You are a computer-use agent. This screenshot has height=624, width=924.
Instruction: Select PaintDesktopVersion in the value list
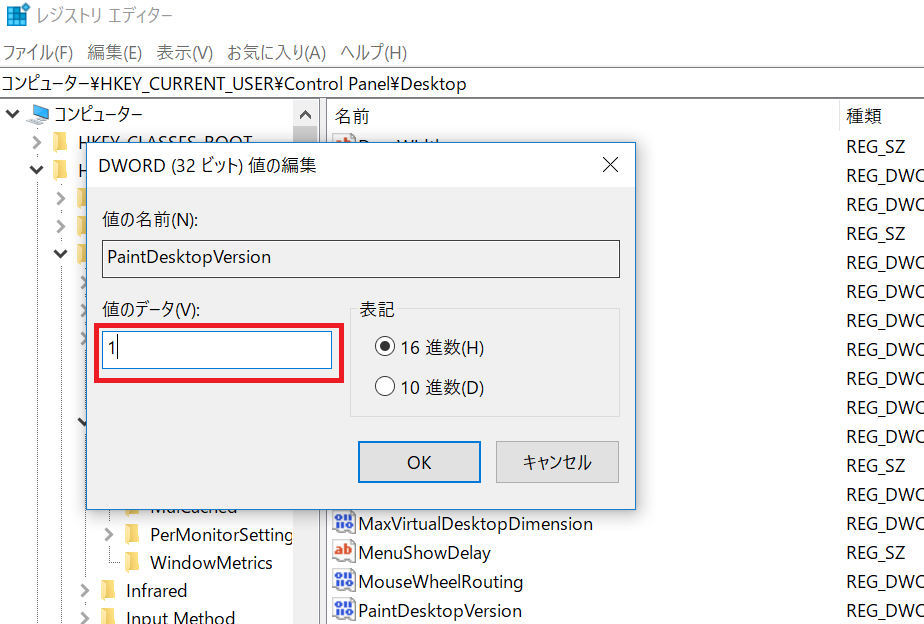click(x=440, y=610)
